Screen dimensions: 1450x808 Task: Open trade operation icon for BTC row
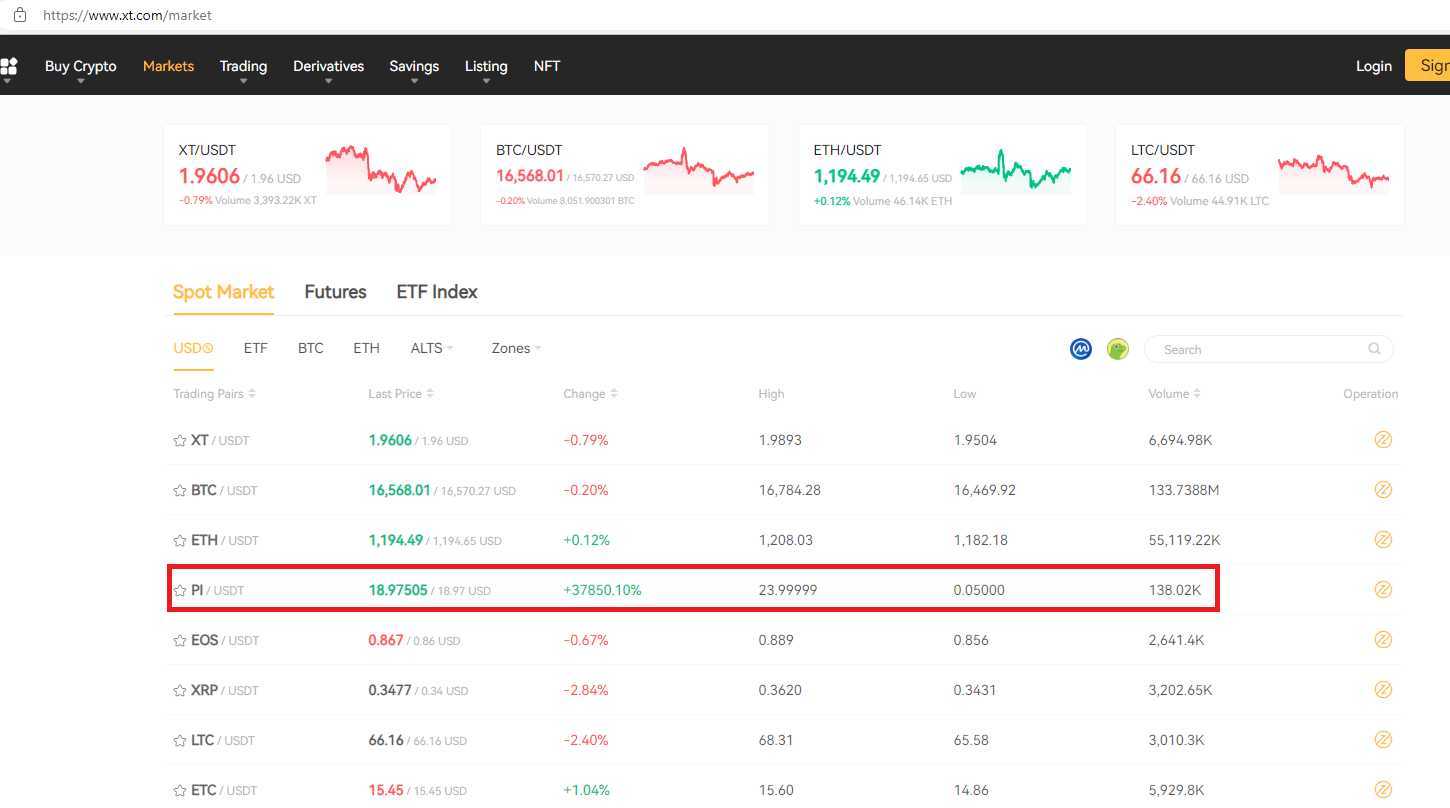[x=1383, y=489]
